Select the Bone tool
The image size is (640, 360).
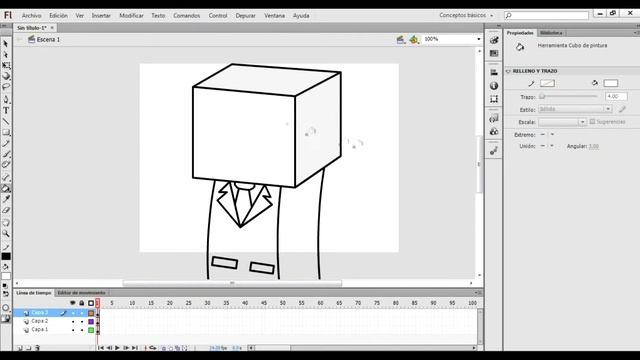pyautogui.click(x=6, y=178)
